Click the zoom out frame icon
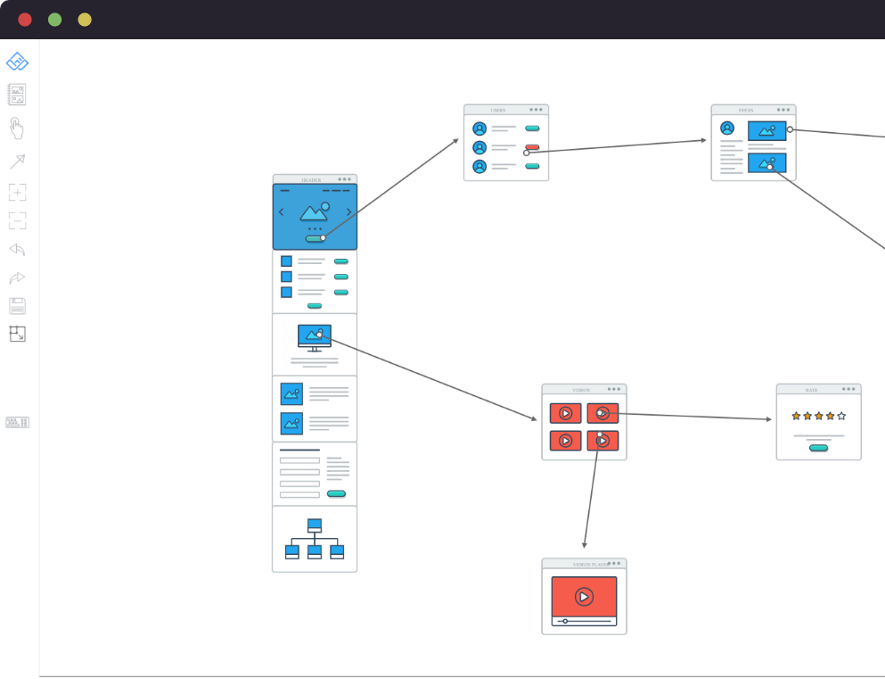 [x=17, y=221]
